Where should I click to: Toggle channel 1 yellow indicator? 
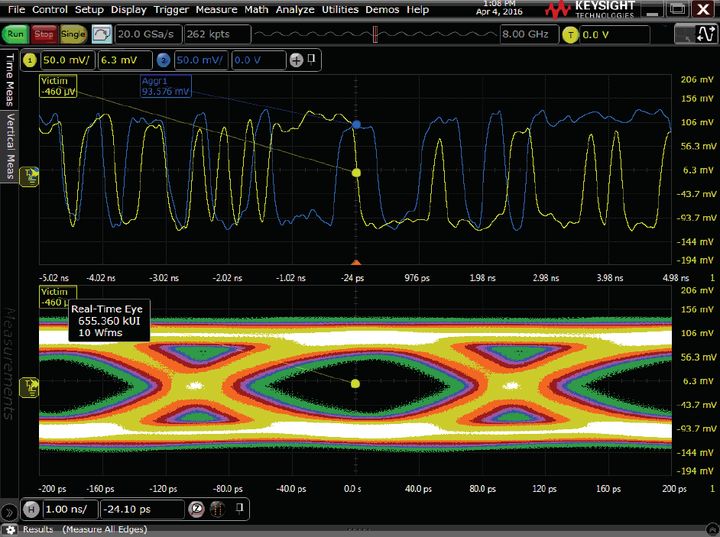tap(30, 61)
